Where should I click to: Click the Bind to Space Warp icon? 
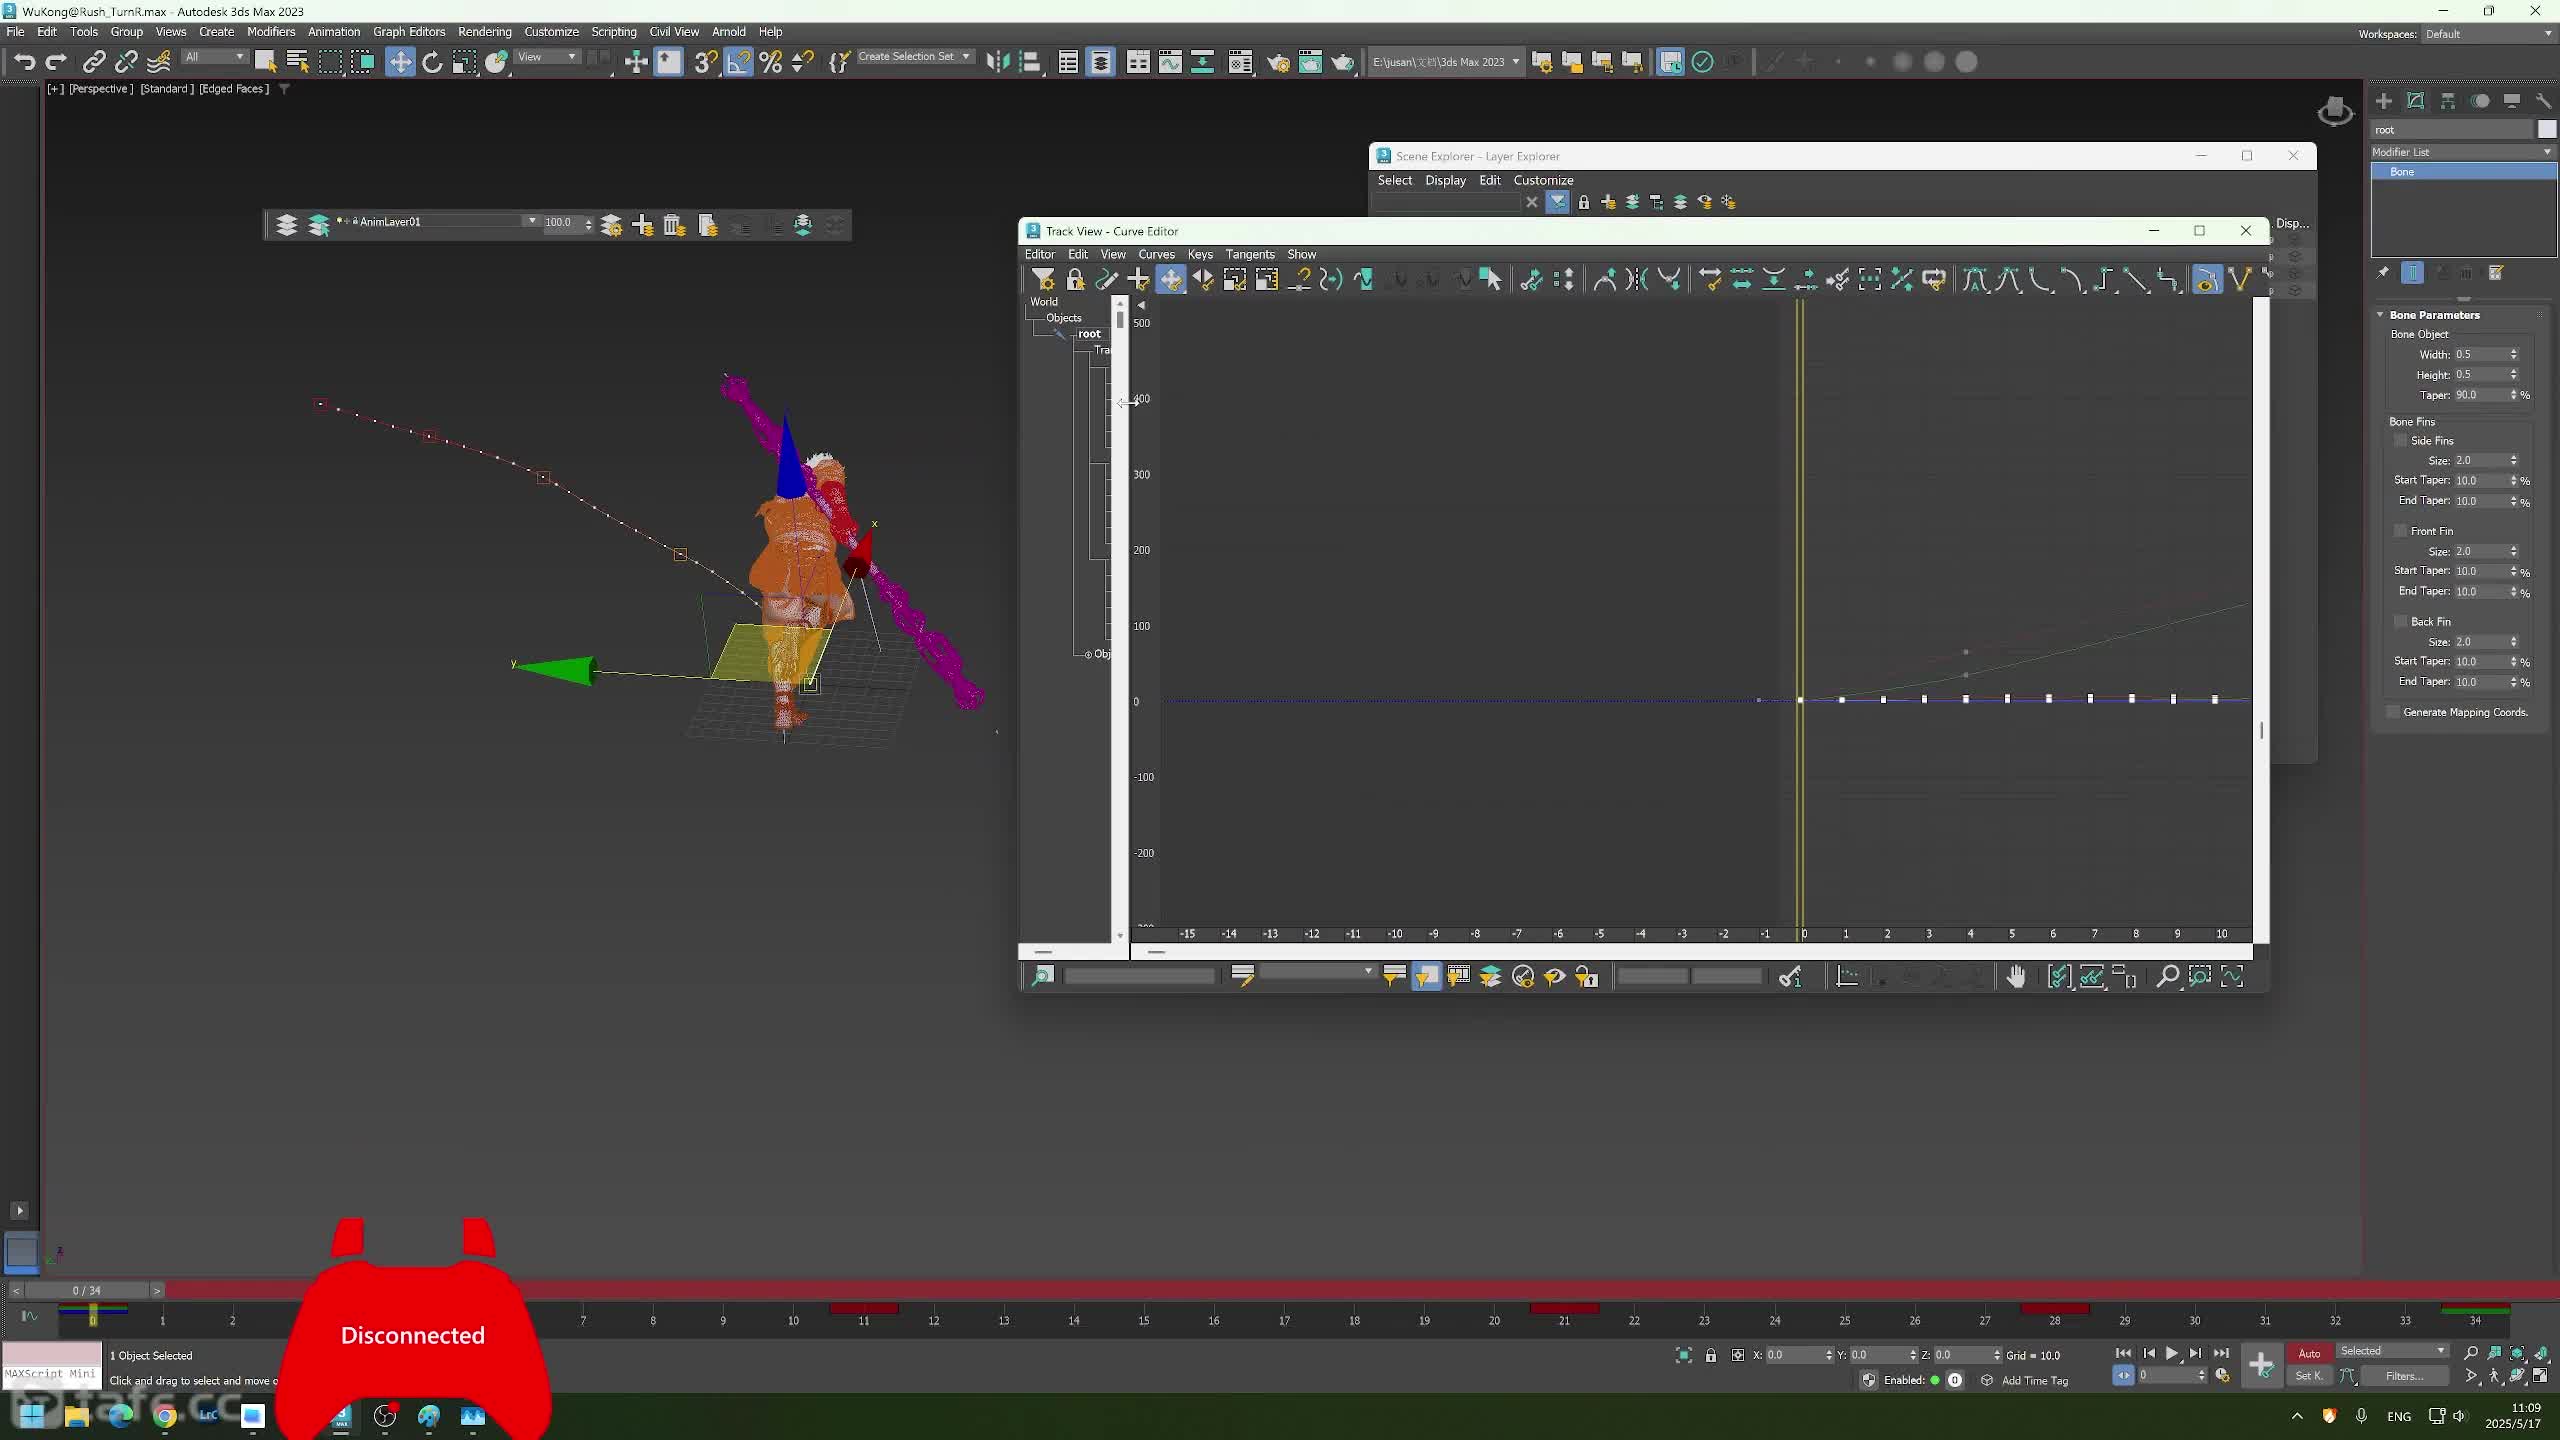(158, 62)
